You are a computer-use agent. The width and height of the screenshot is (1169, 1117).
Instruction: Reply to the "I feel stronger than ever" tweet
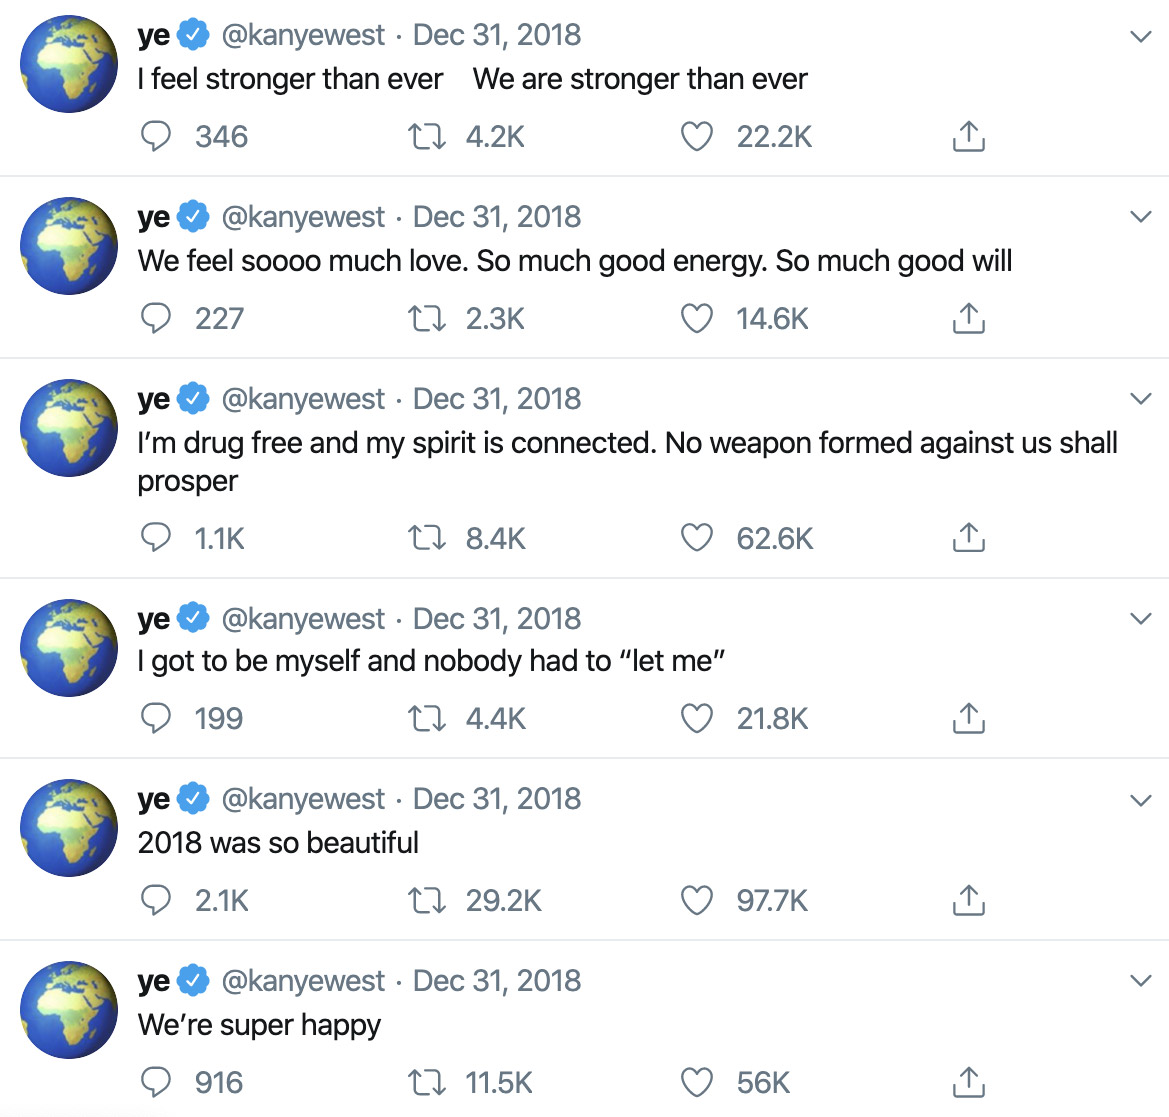[156, 136]
